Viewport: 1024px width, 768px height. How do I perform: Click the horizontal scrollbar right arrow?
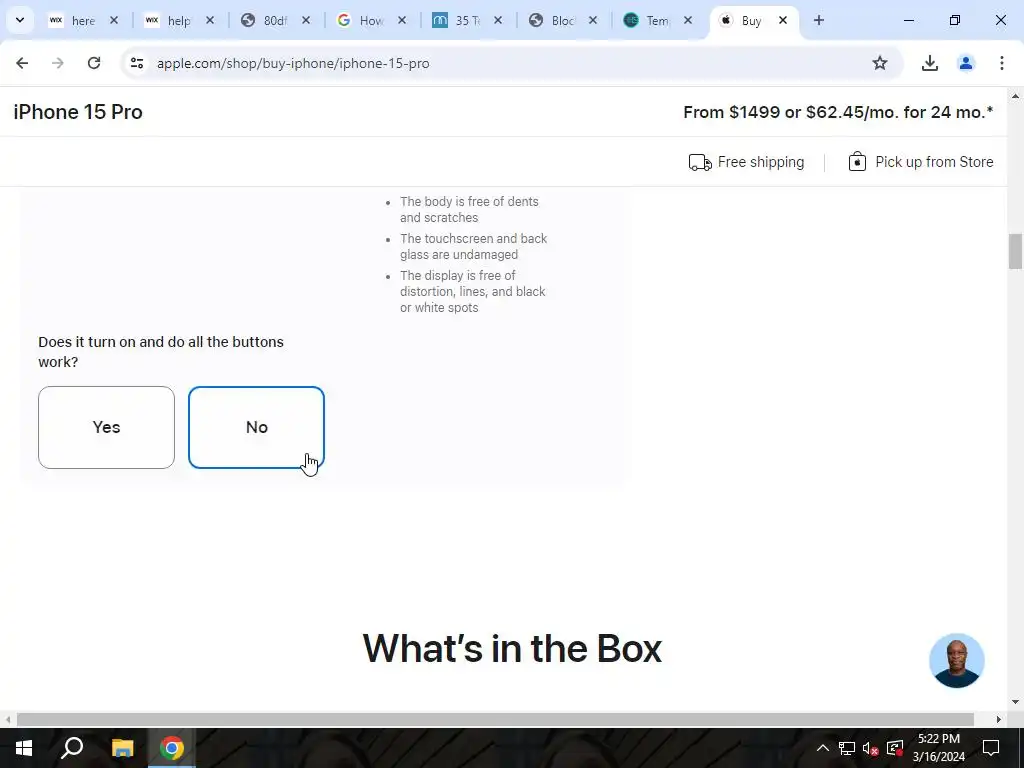click(x=999, y=719)
